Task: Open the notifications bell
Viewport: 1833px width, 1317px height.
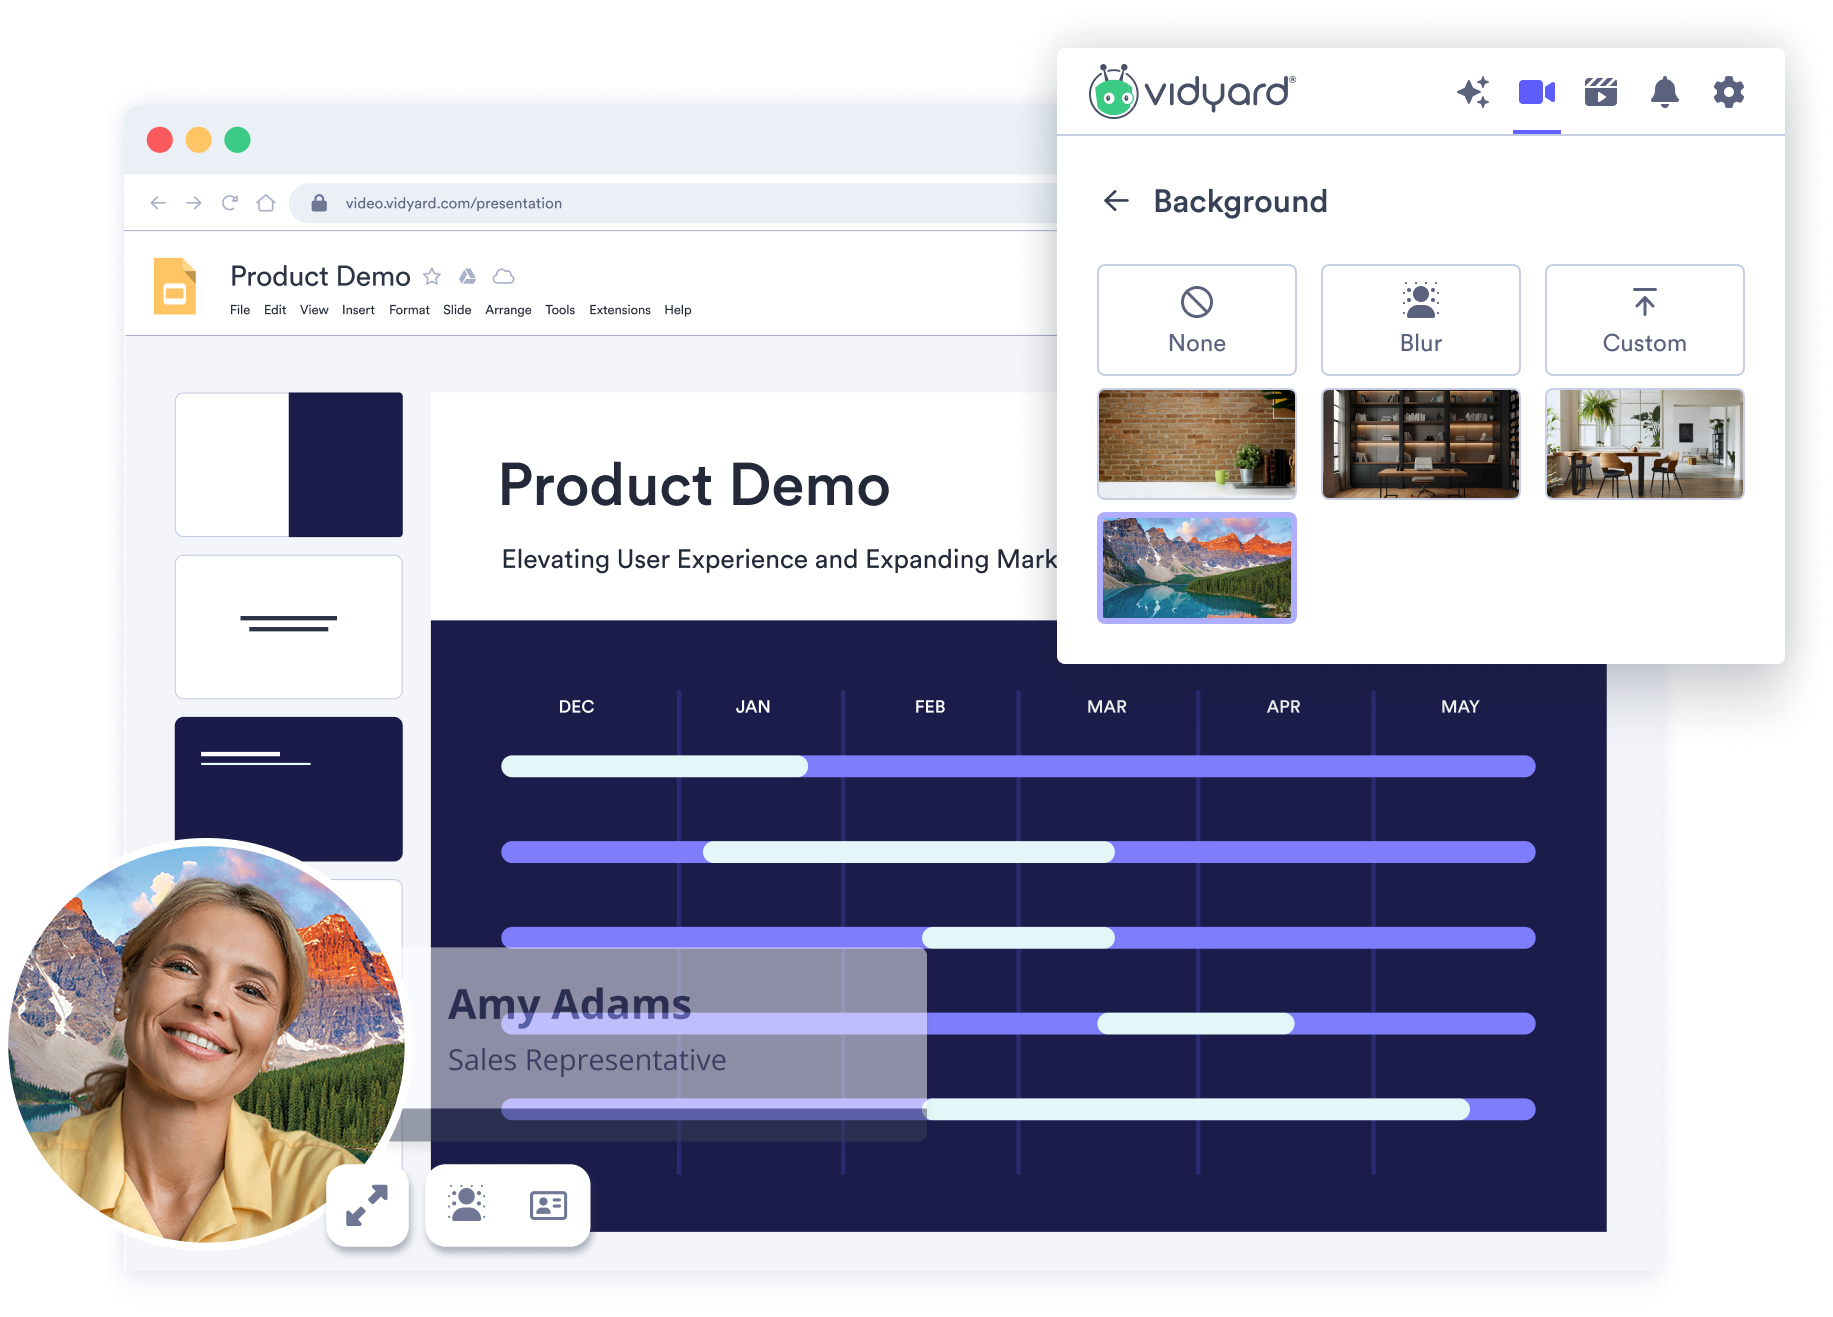Action: 1664,92
